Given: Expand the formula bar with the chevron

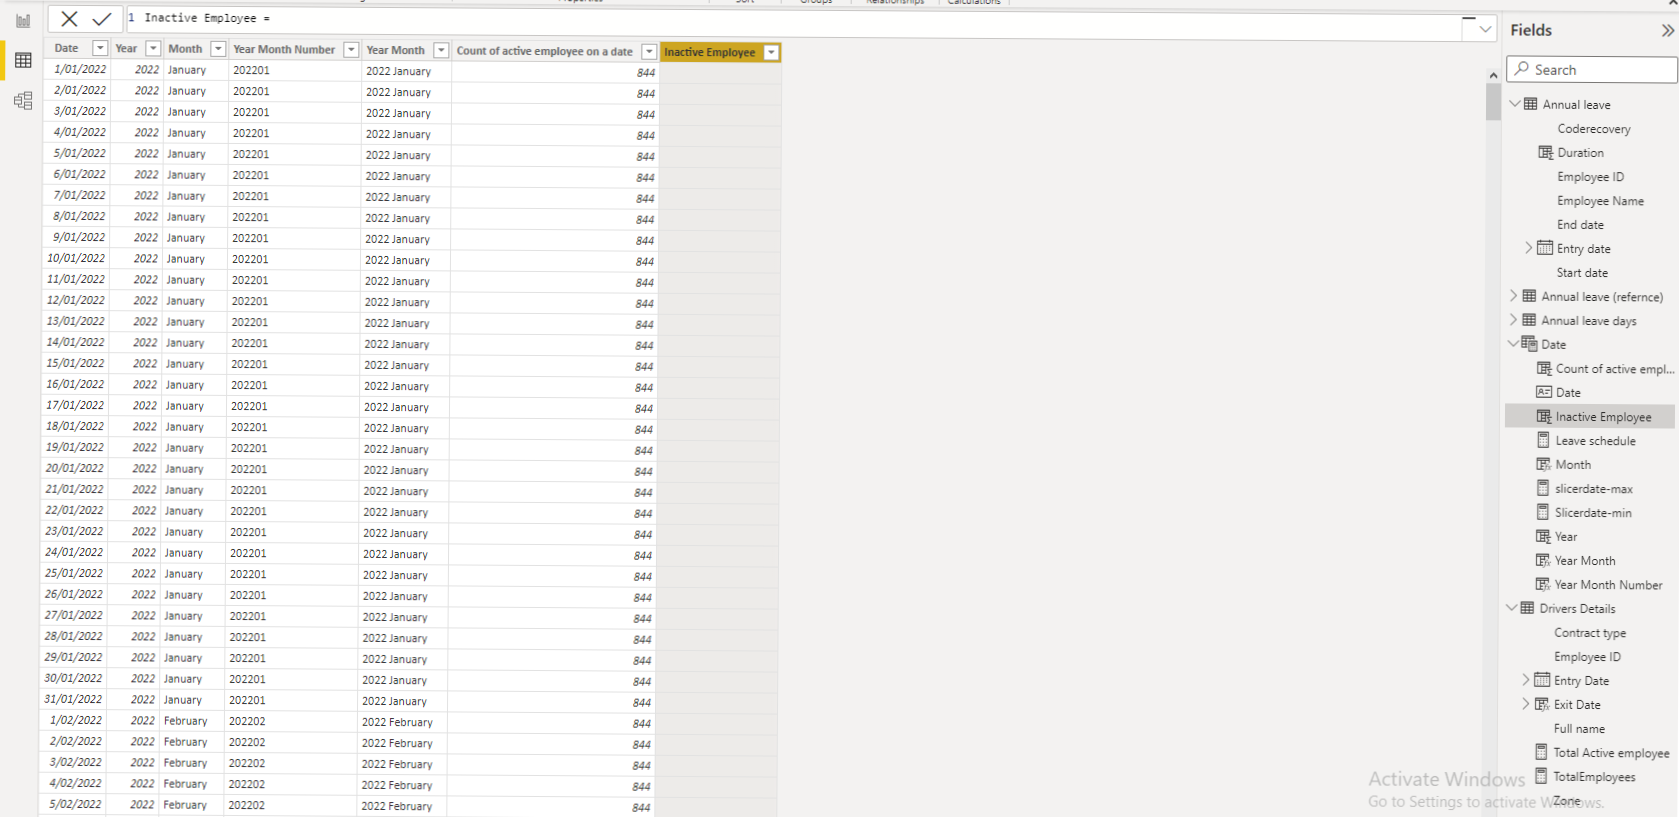Looking at the screenshot, I should coord(1485,29).
